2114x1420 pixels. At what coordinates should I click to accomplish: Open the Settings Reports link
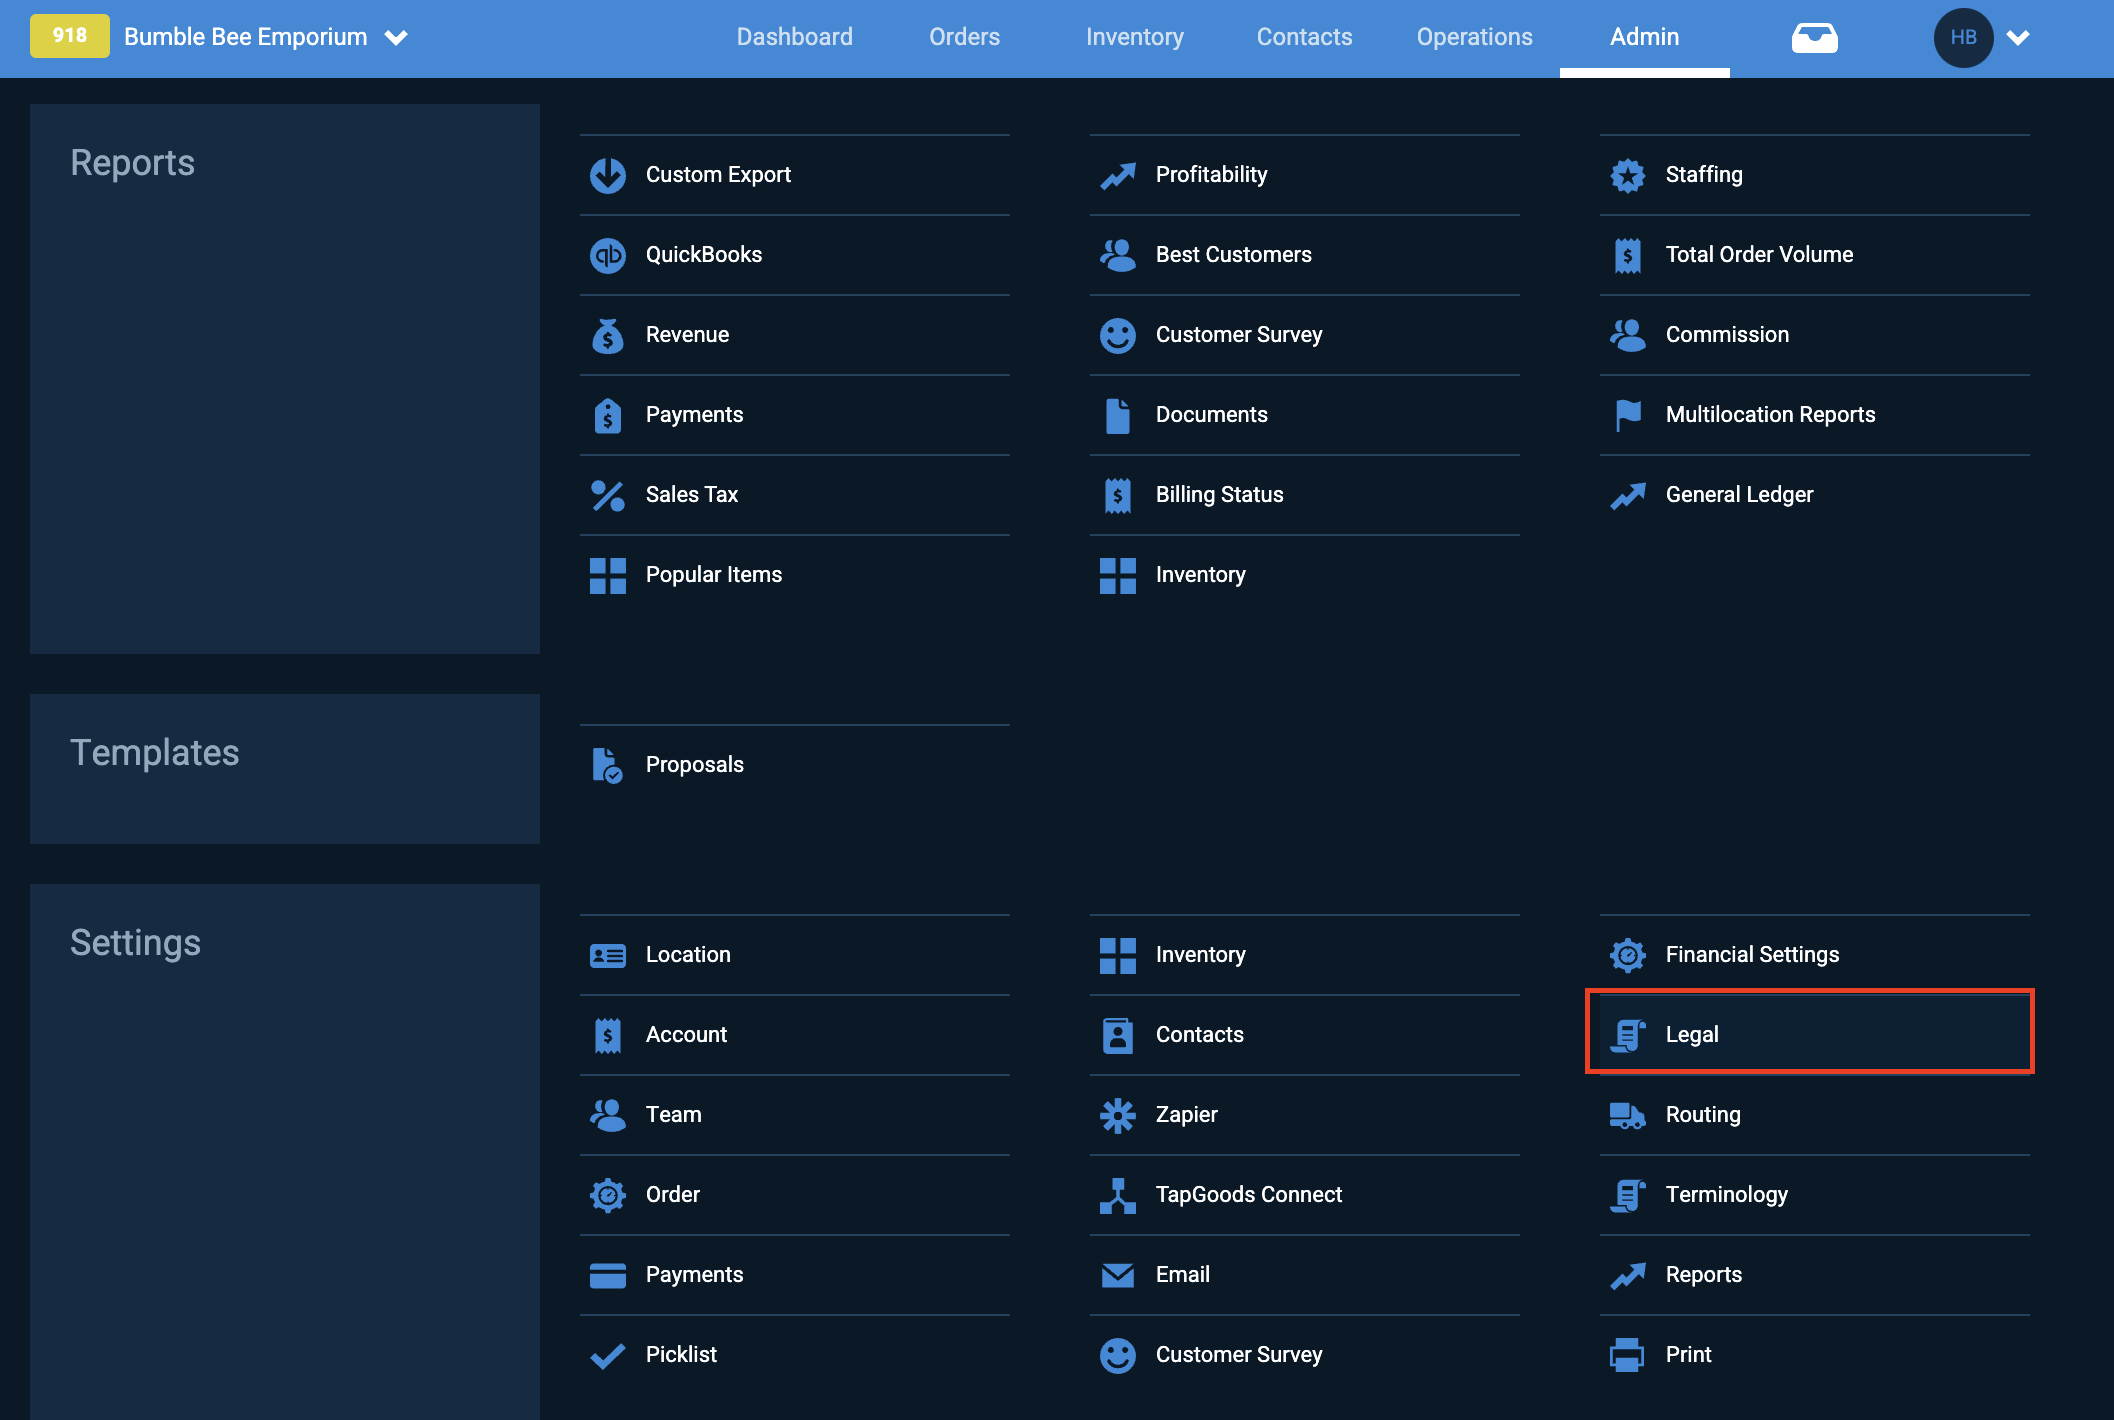tap(1815, 1275)
